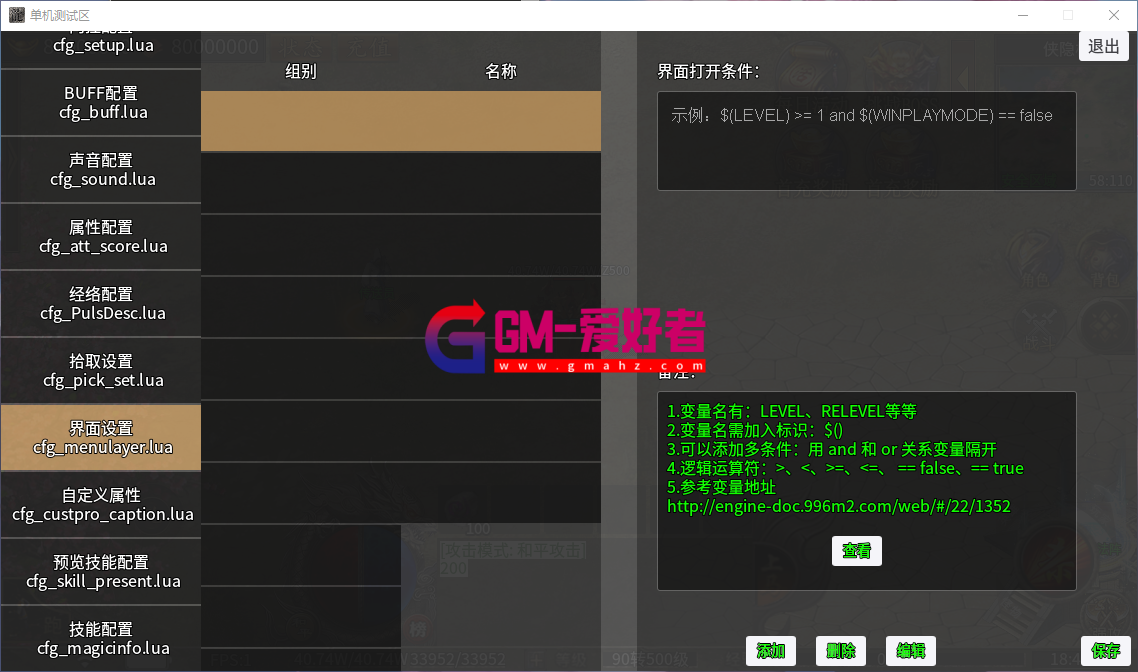Click the 单机测试区 window title text
The image size is (1138, 672).
[60, 15]
